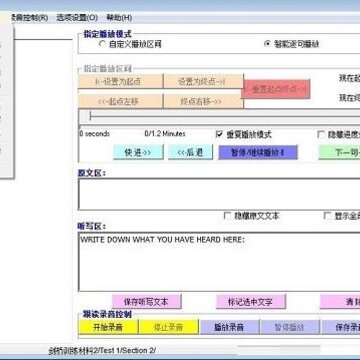Image resolution: width=360 pixels, height=360 pixels.
Task: Click the pink 清除 button
Action: coord(340,302)
